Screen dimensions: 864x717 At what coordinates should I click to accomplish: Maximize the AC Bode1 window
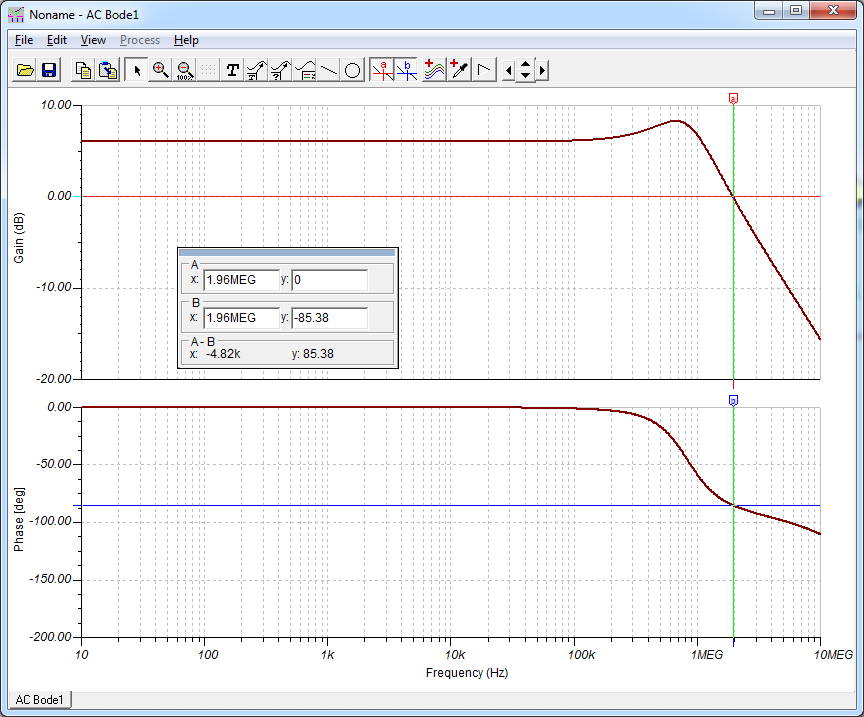tap(796, 10)
